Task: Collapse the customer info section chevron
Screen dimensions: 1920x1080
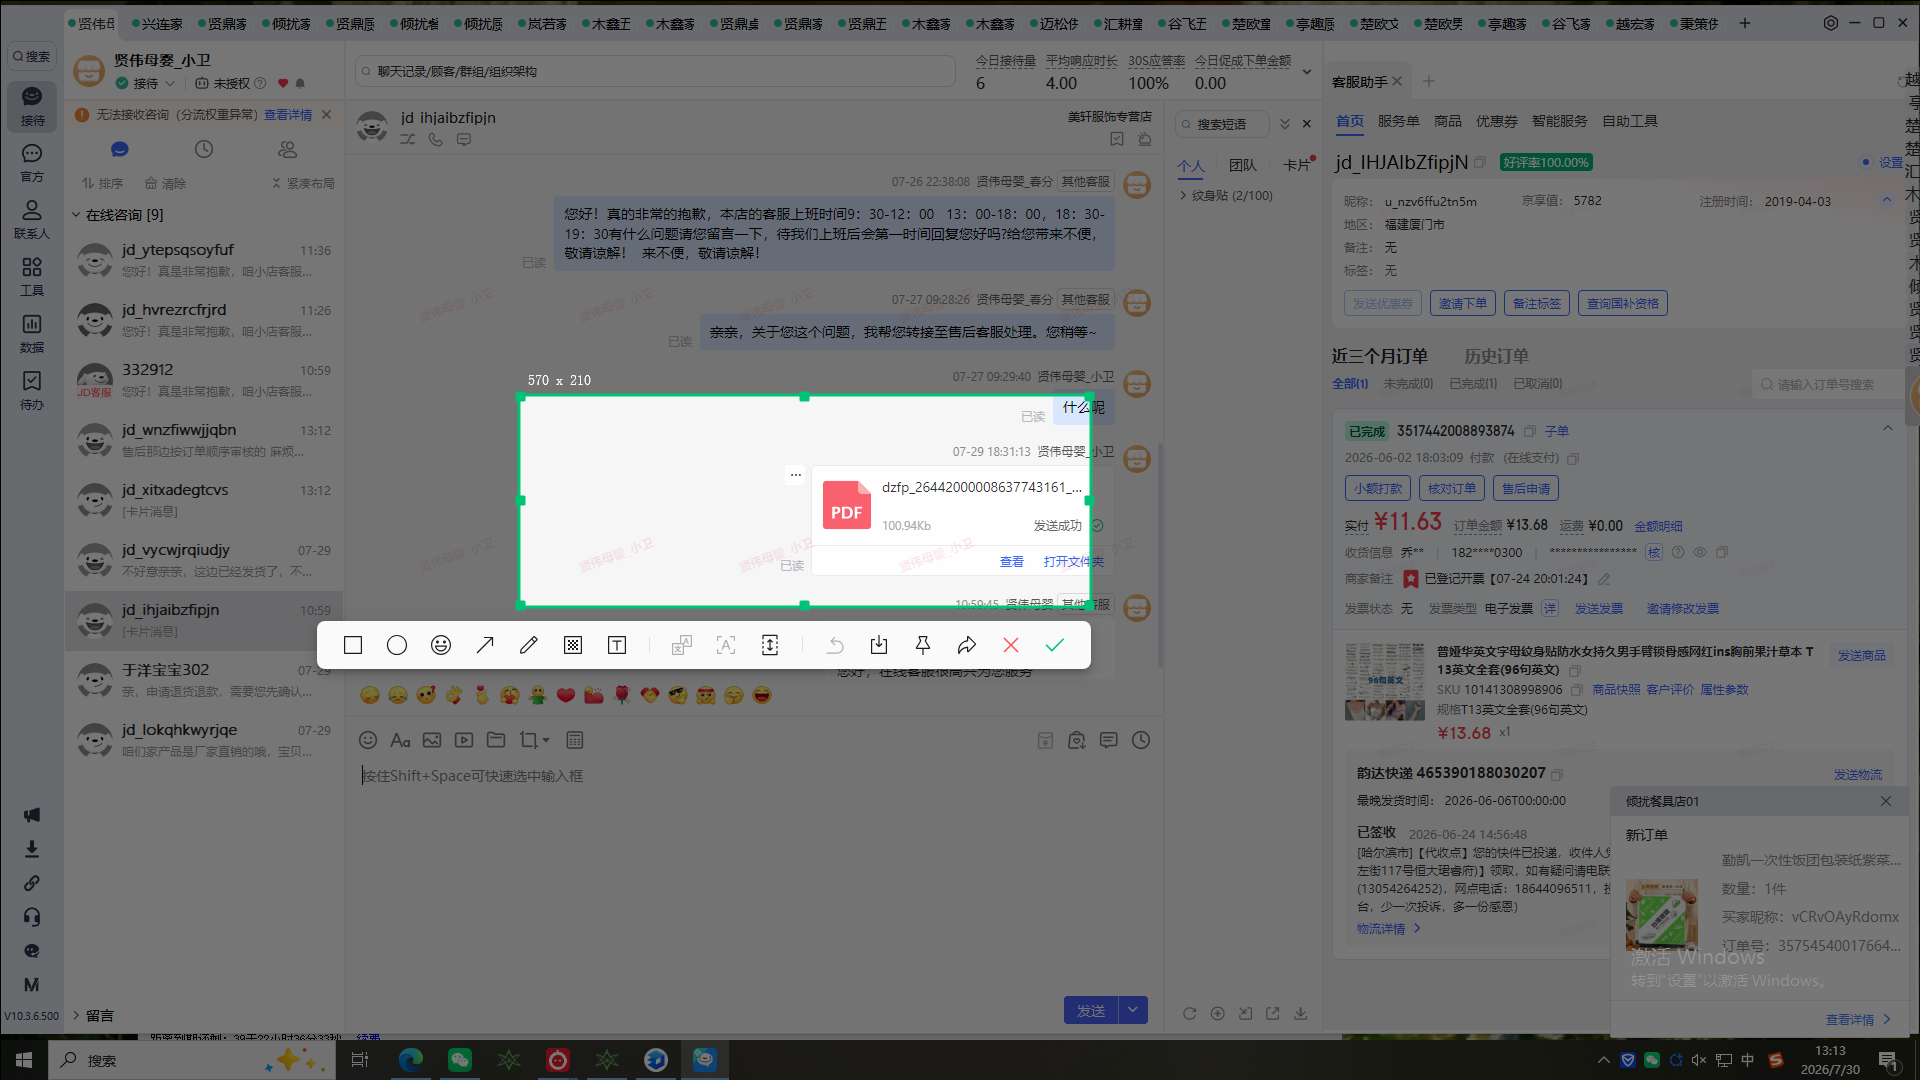Action: coord(1887,200)
